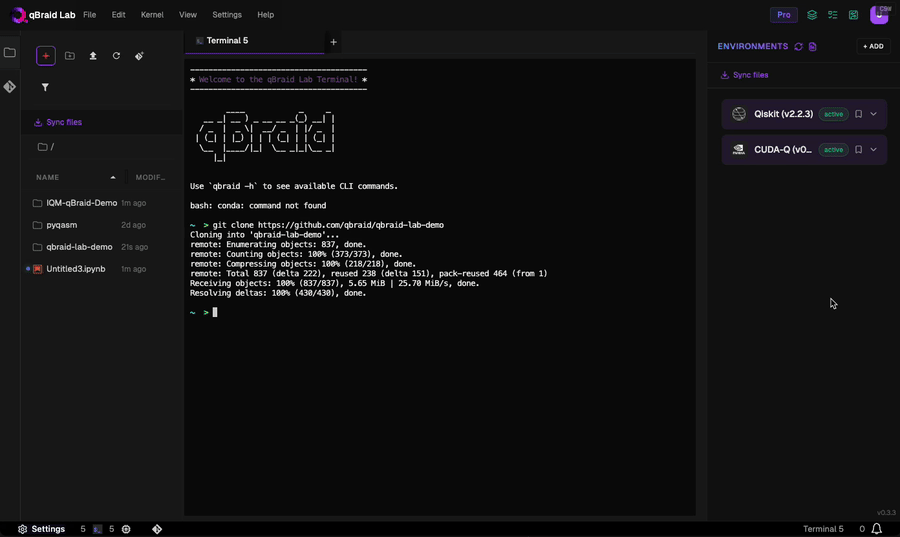The width and height of the screenshot is (900, 537).
Task: Sort files by Name column arrow
Action: pyautogui.click(x=113, y=178)
